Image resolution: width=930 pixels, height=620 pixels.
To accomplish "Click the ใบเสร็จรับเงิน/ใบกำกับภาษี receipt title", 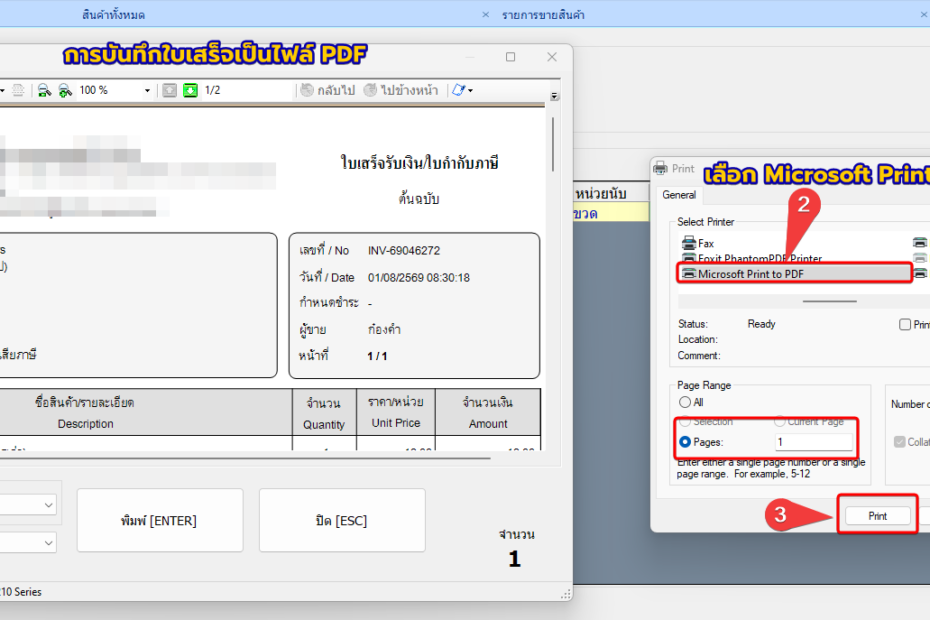I will (419, 163).
